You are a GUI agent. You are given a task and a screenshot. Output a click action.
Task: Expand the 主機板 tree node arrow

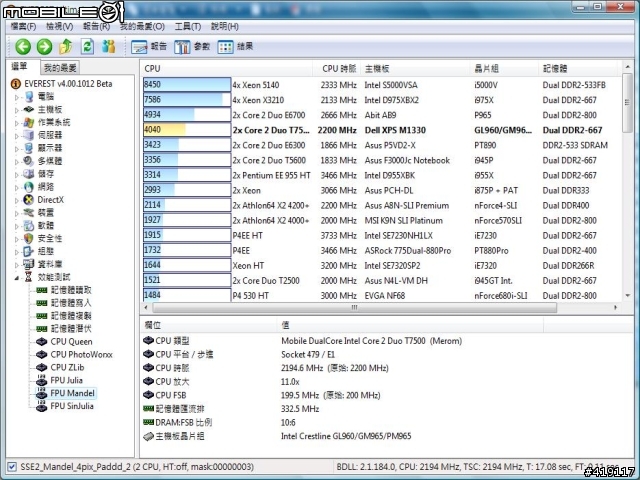(x=17, y=110)
